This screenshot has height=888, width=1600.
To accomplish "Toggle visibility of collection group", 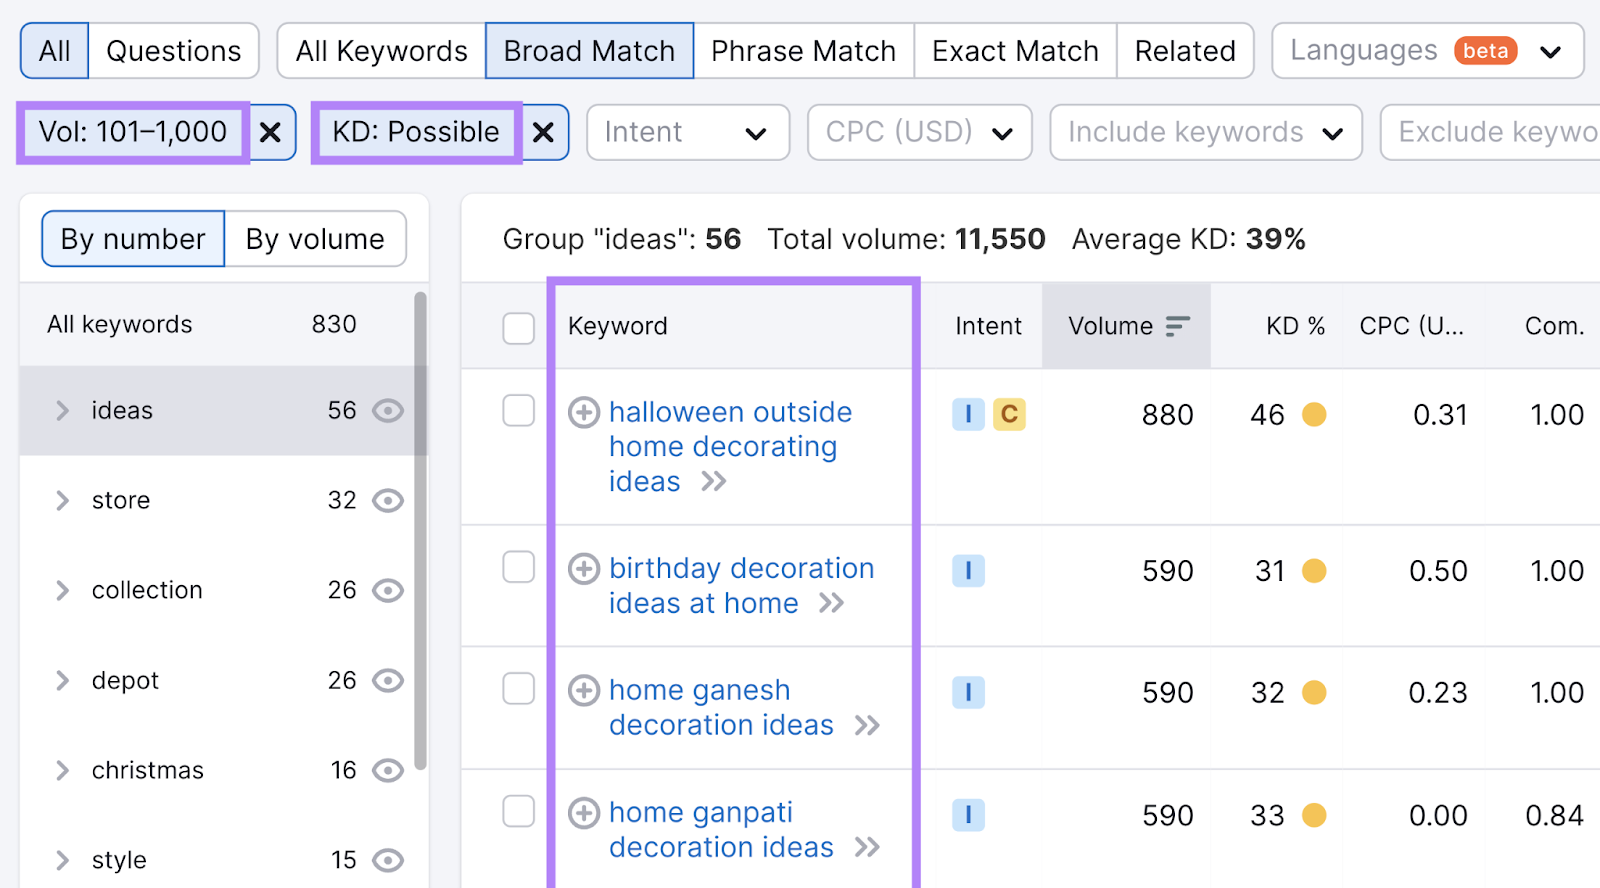I will coord(388,591).
